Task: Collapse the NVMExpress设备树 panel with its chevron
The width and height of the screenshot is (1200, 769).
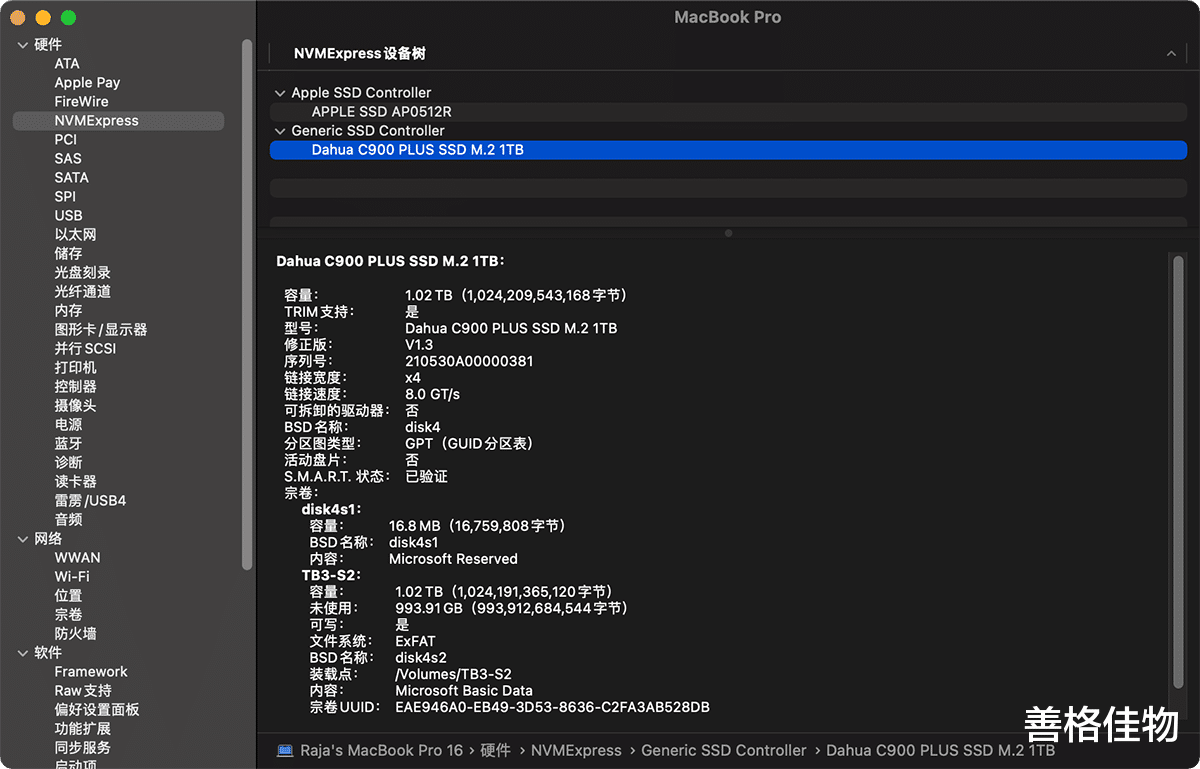Action: pos(1170,53)
